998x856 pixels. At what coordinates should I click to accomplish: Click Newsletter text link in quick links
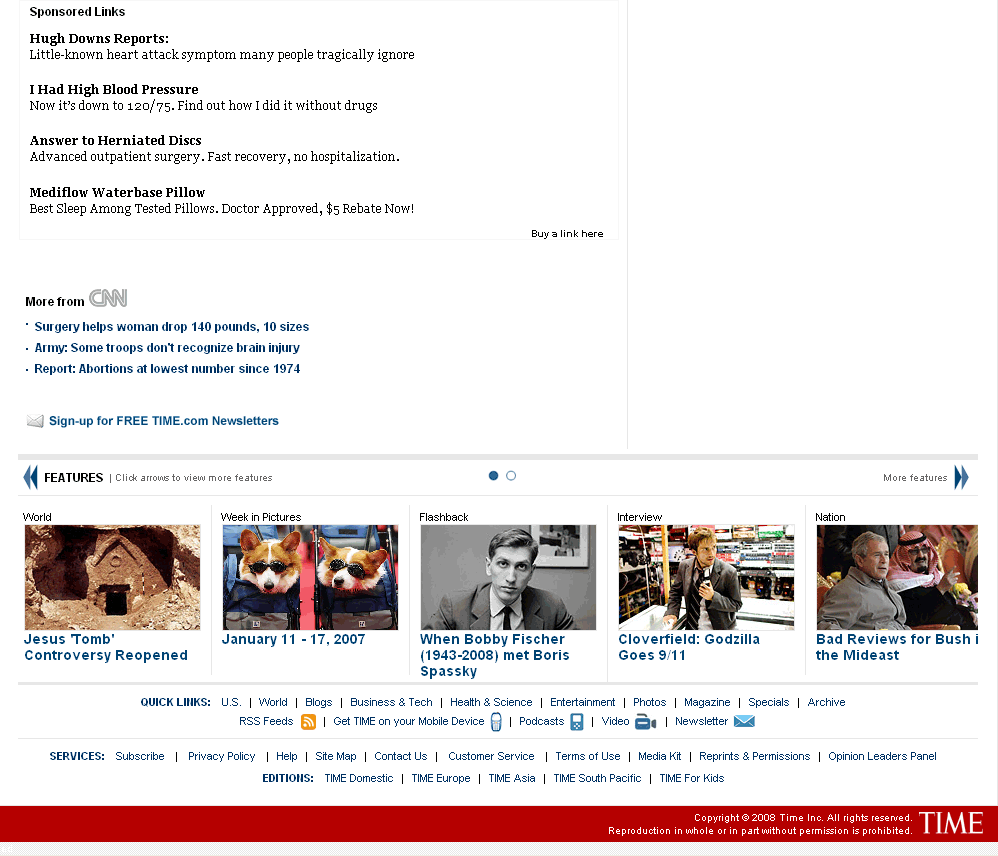pyautogui.click(x=701, y=721)
